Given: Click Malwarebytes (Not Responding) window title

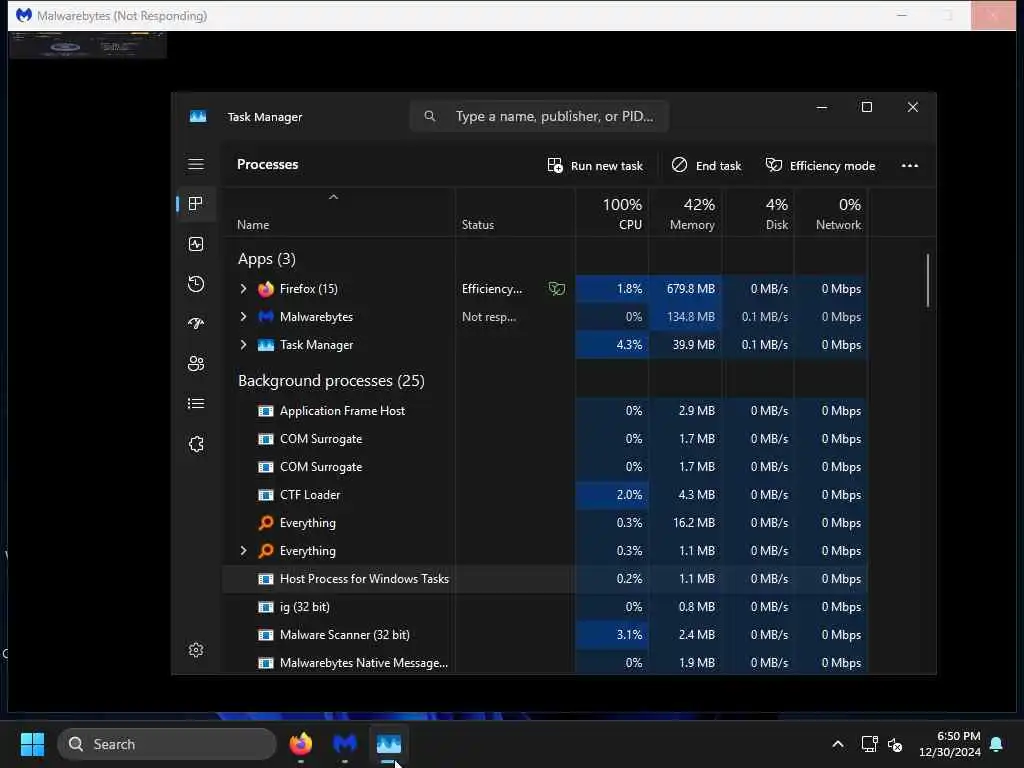Looking at the screenshot, I should point(121,16).
